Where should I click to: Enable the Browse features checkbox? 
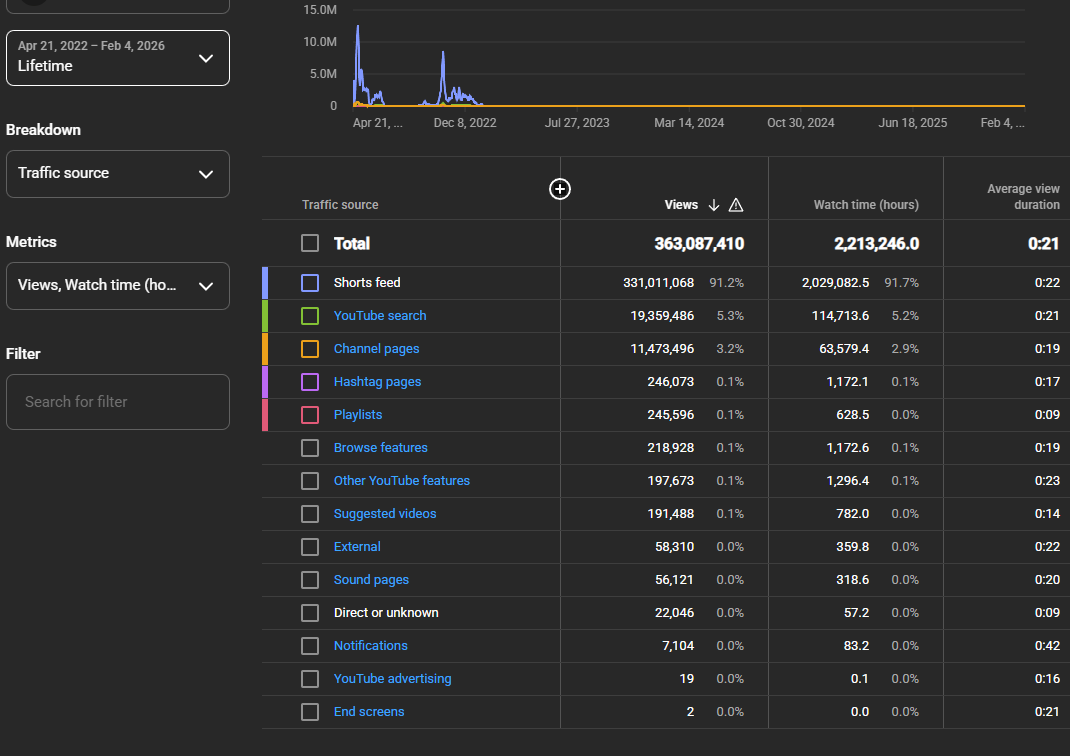pyautogui.click(x=310, y=448)
